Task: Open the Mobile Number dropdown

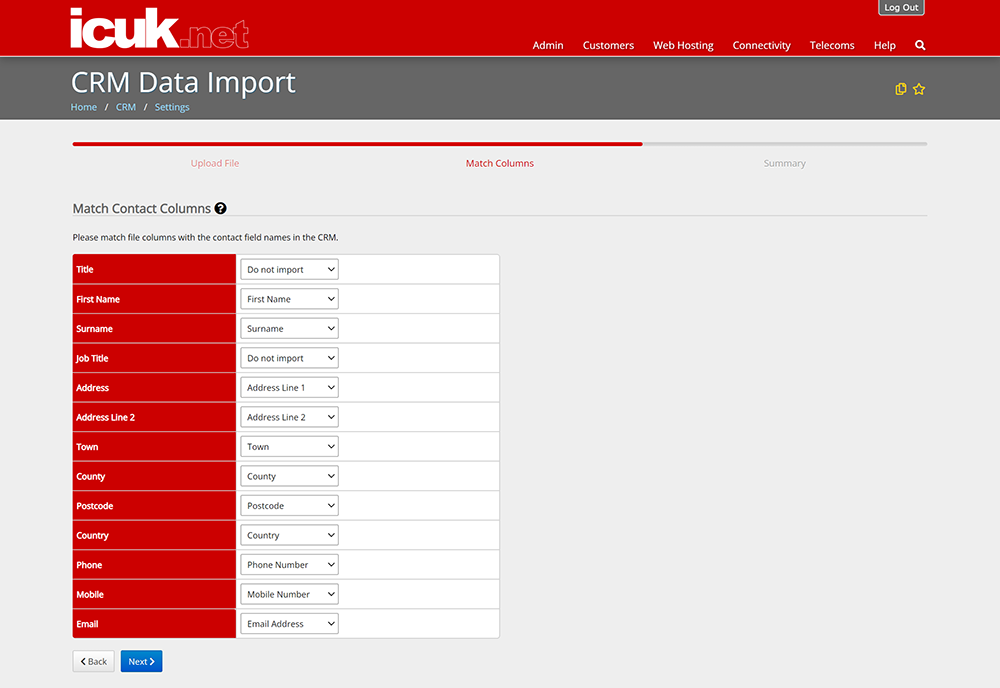Action: pyautogui.click(x=289, y=594)
